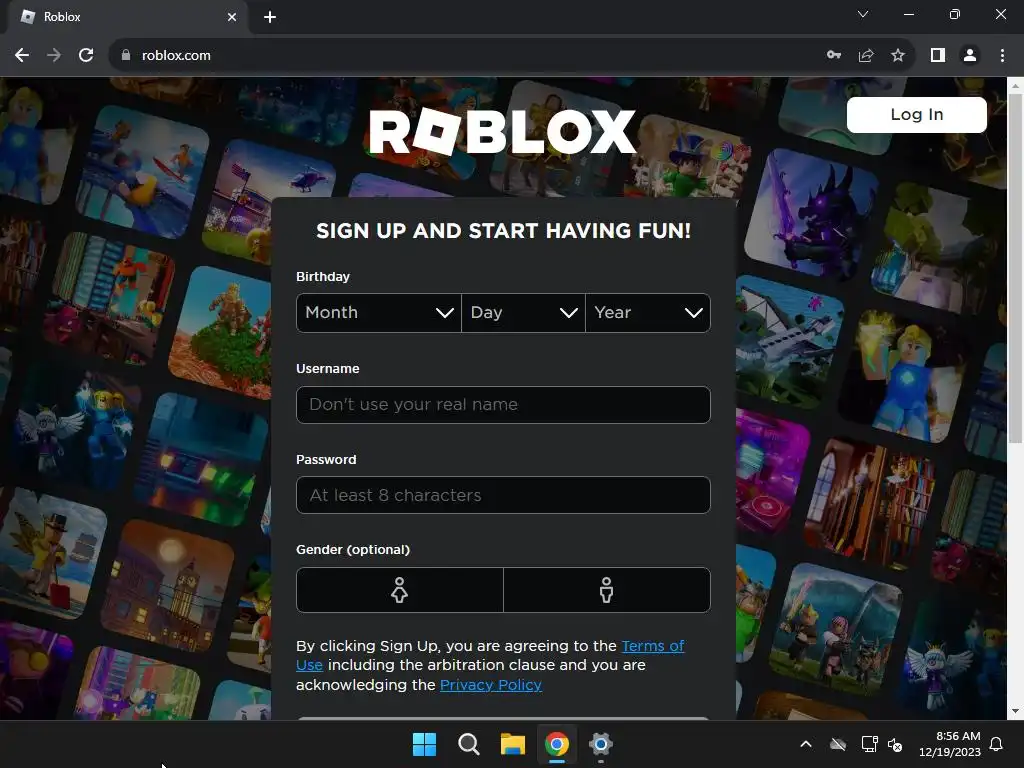Image resolution: width=1024 pixels, height=768 pixels.
Task: View site info via the padlock icon
Action: [126, 56]
